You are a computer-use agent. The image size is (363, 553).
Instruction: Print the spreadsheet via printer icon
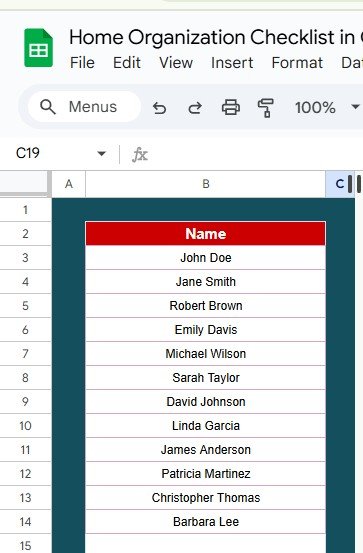(231, 107)
